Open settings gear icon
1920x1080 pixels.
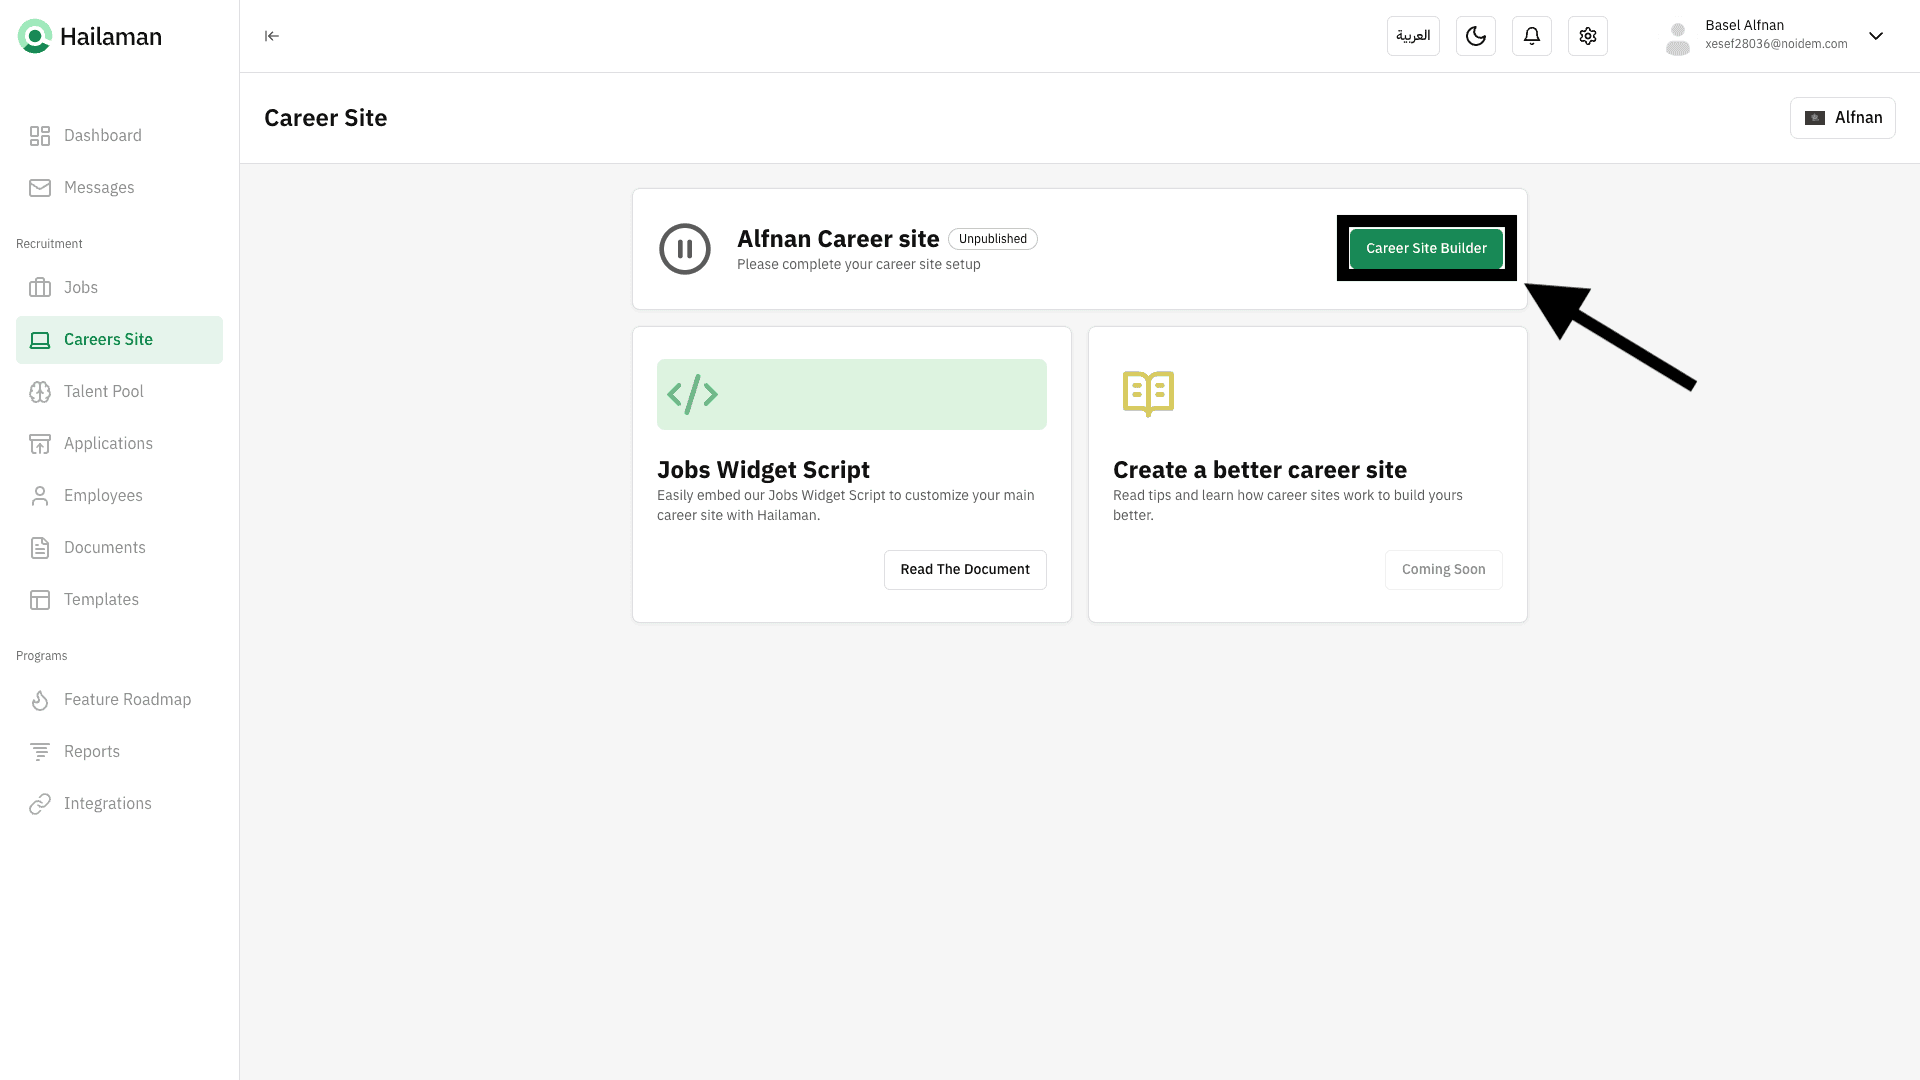tap(1587, 36)
